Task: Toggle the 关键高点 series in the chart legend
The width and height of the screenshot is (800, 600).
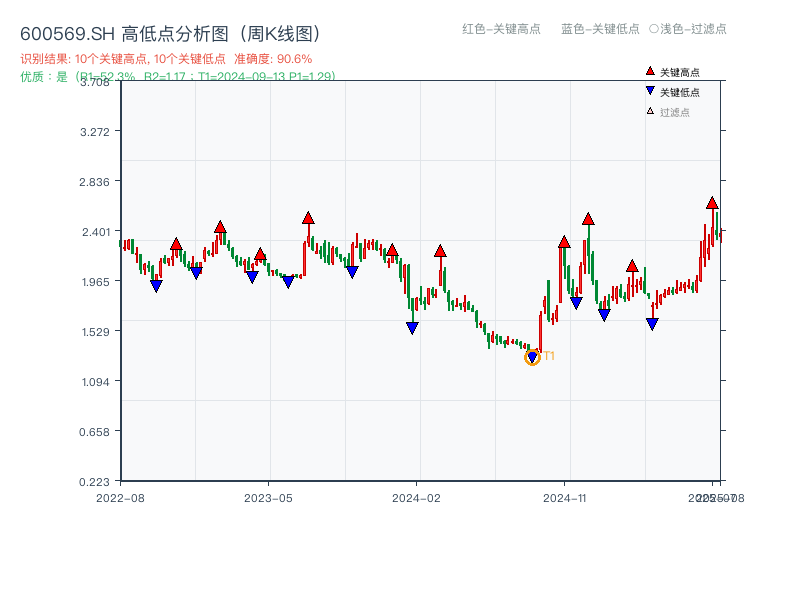Action: (x=672, y=72)
